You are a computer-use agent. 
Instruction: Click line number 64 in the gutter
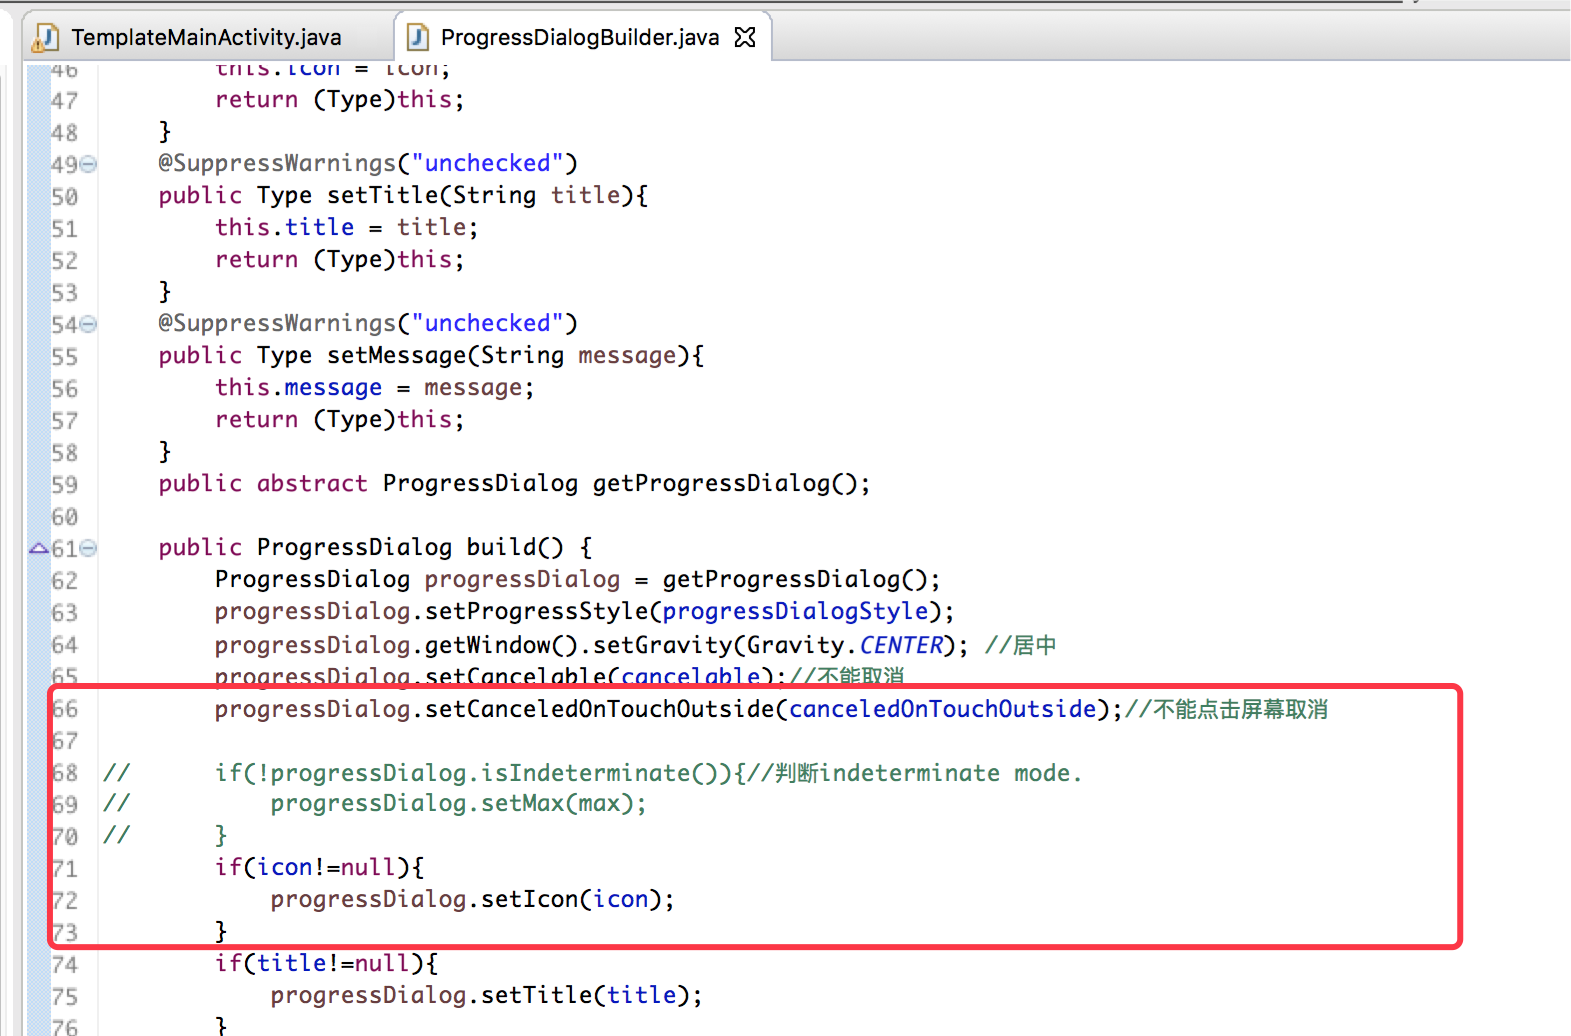click(x=64, y=645)
